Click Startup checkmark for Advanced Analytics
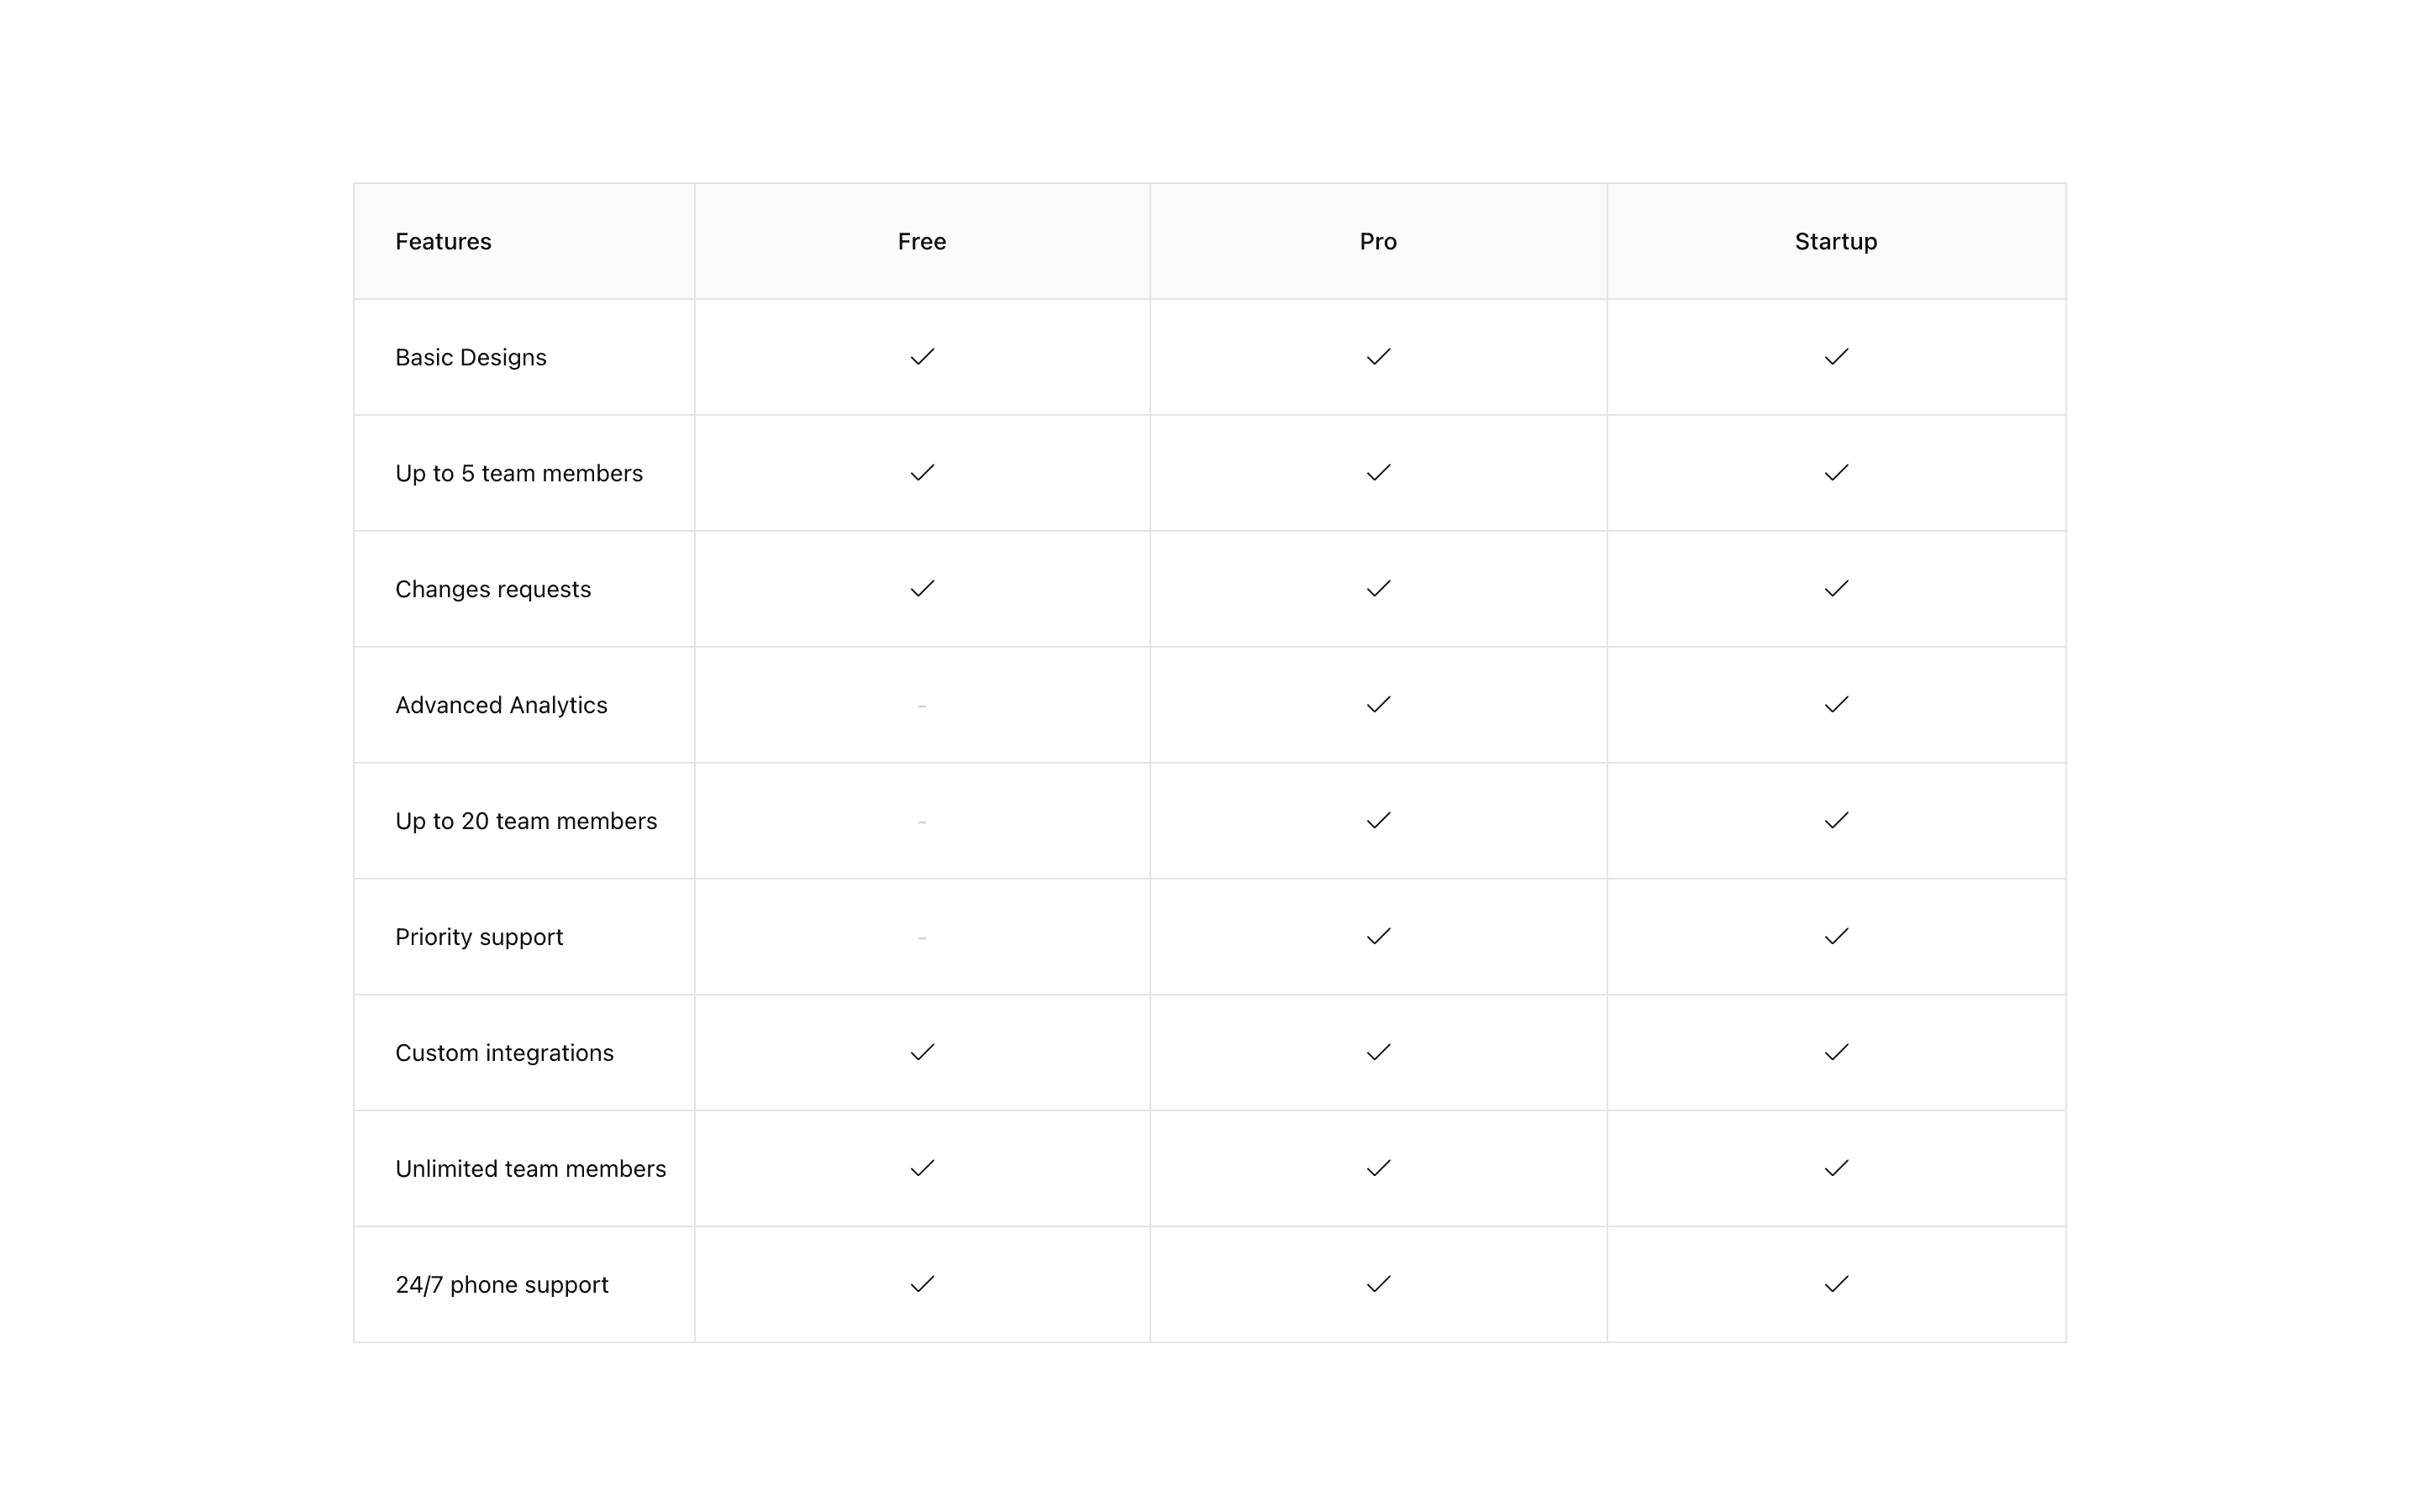2420x1512 pixels. (1836, 705)
